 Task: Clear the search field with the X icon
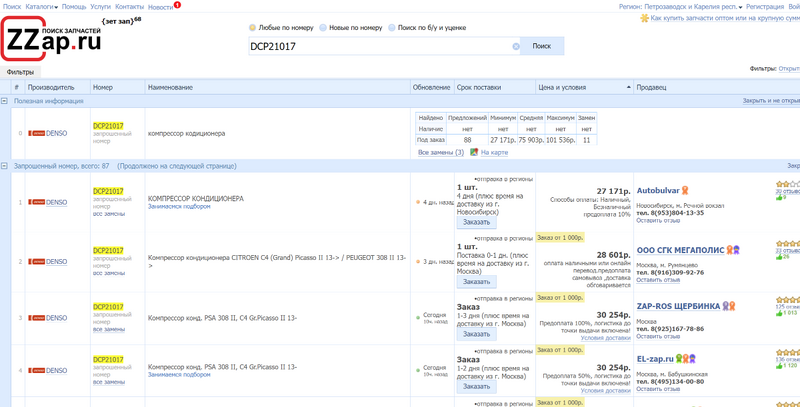[516, 47]
